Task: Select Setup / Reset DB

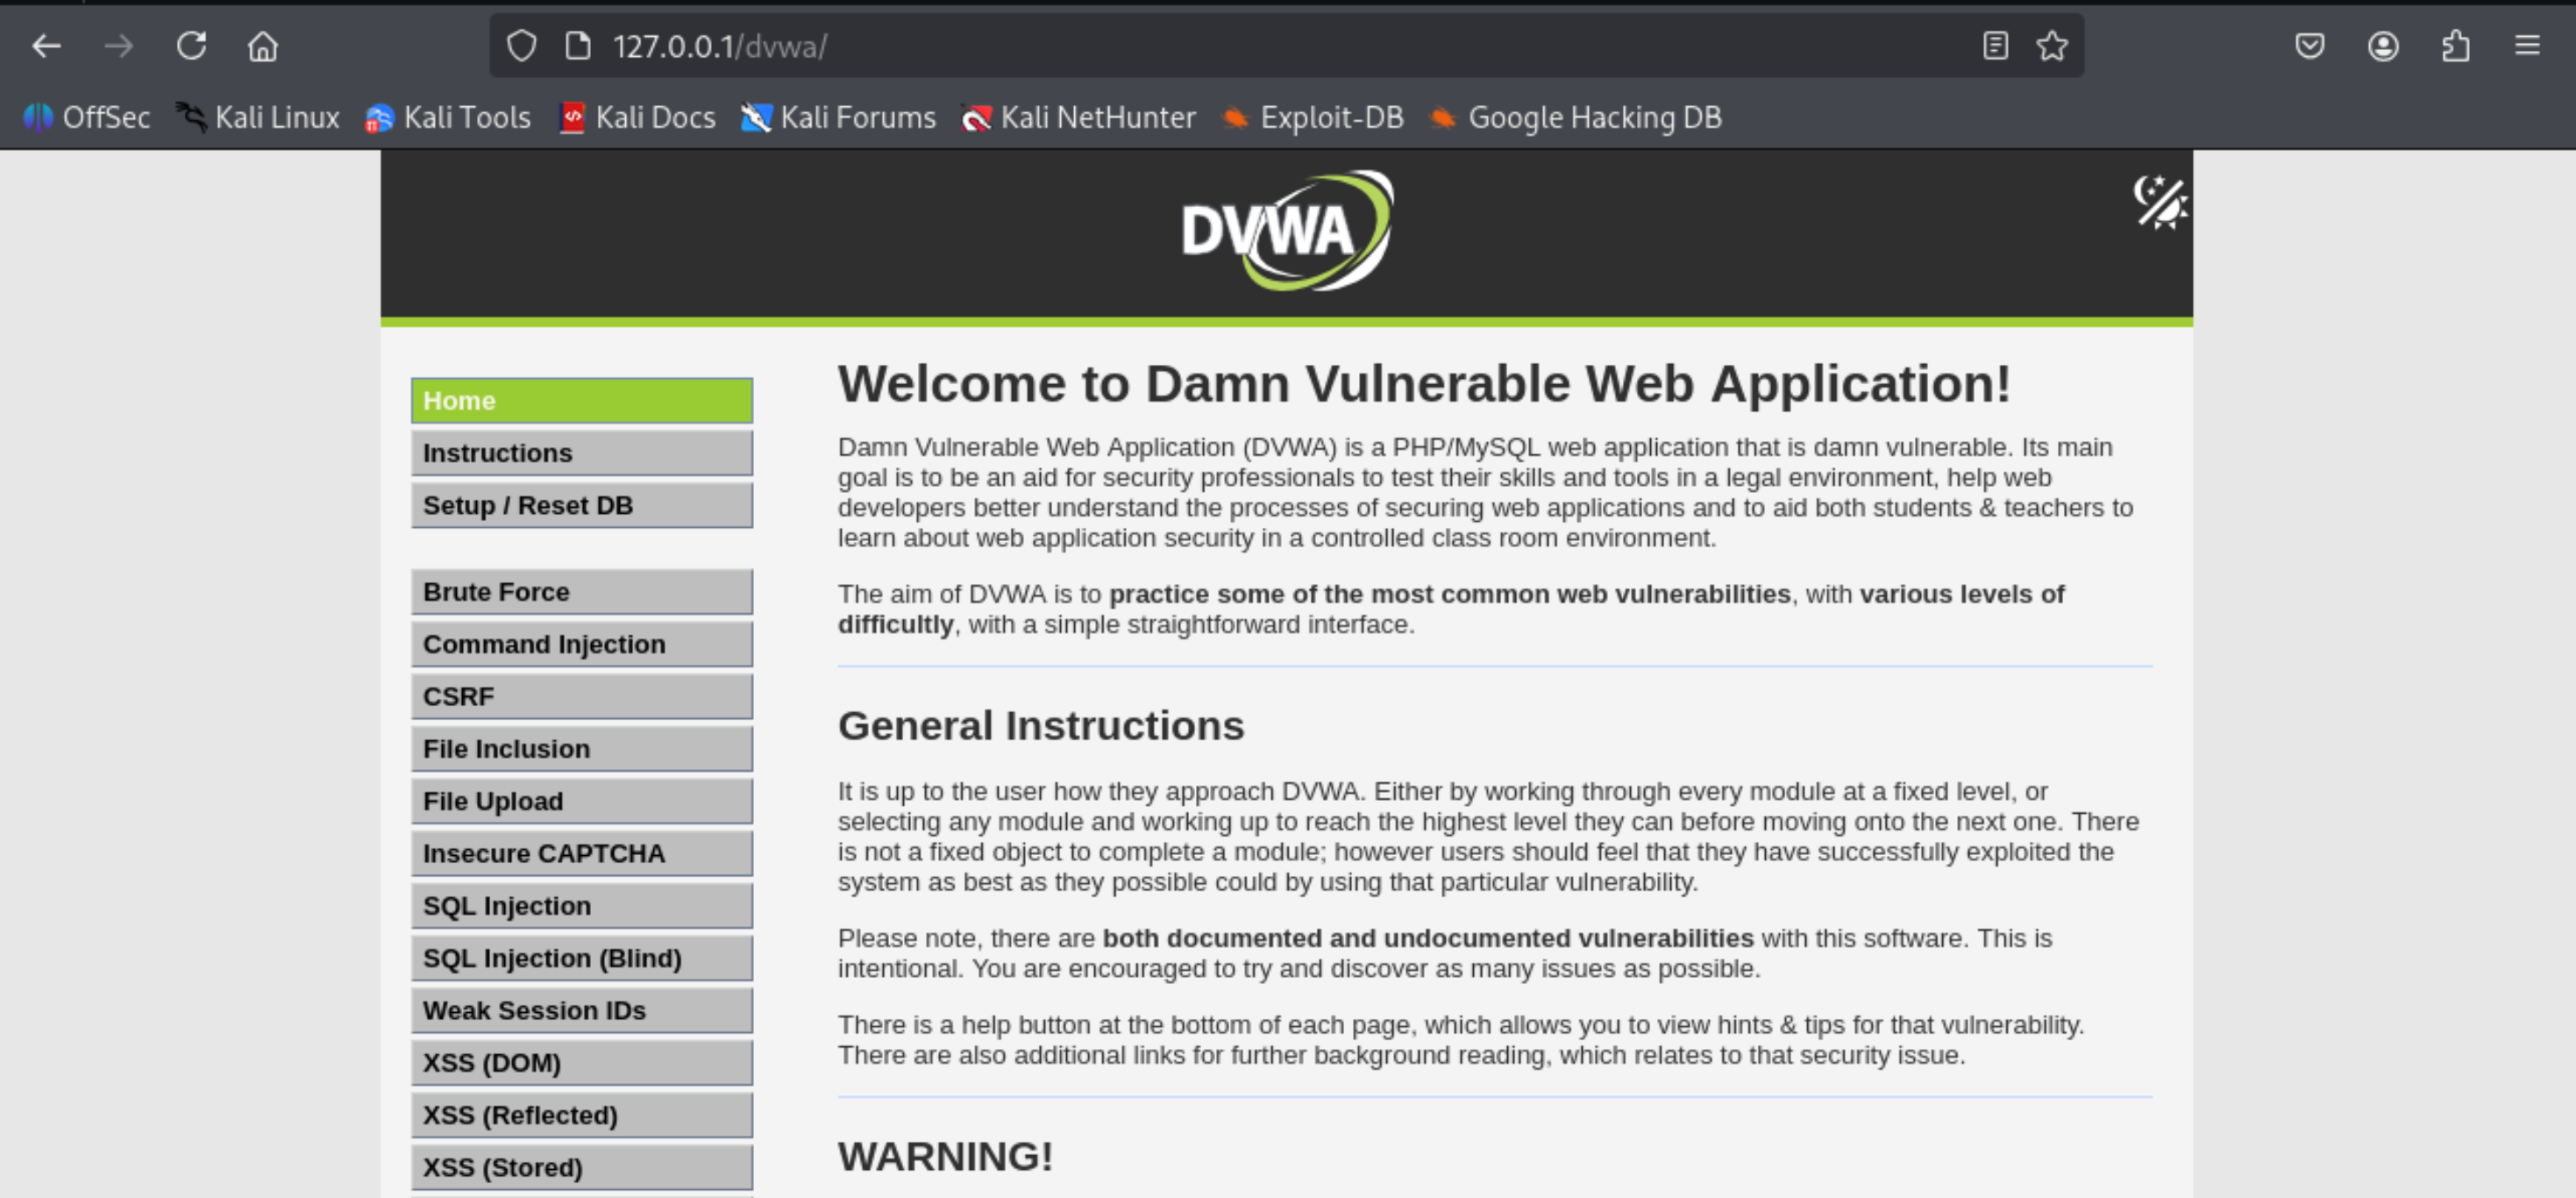Action: tap(581, 505)
